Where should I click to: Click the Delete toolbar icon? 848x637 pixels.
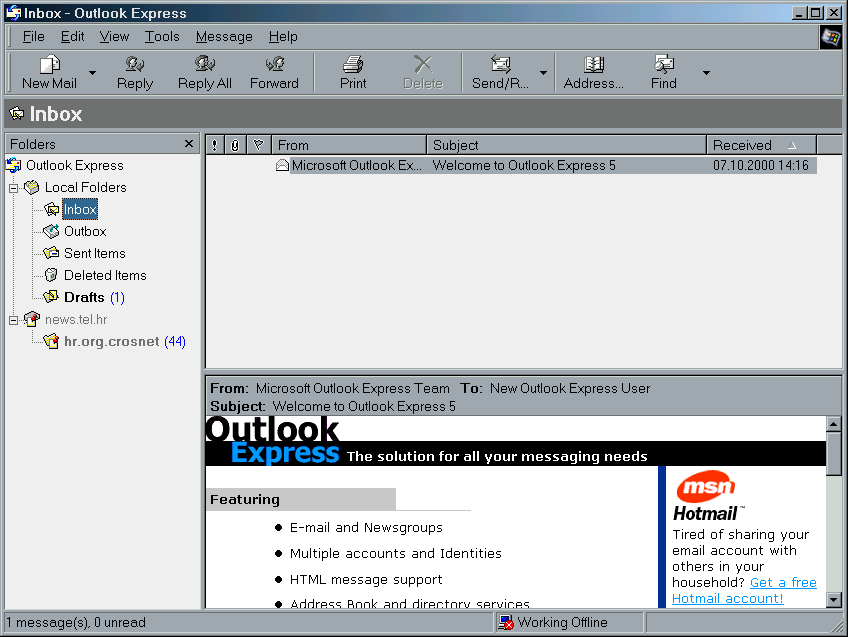423,64
